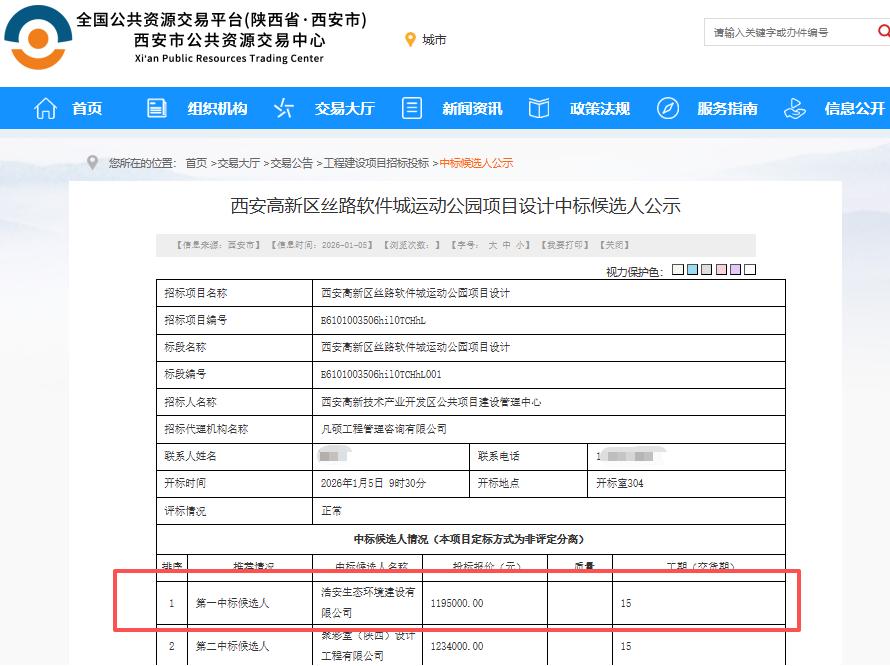Select the pink eye-protection color swatch
The height and width of the screenshot is (666, 890).
722,268
